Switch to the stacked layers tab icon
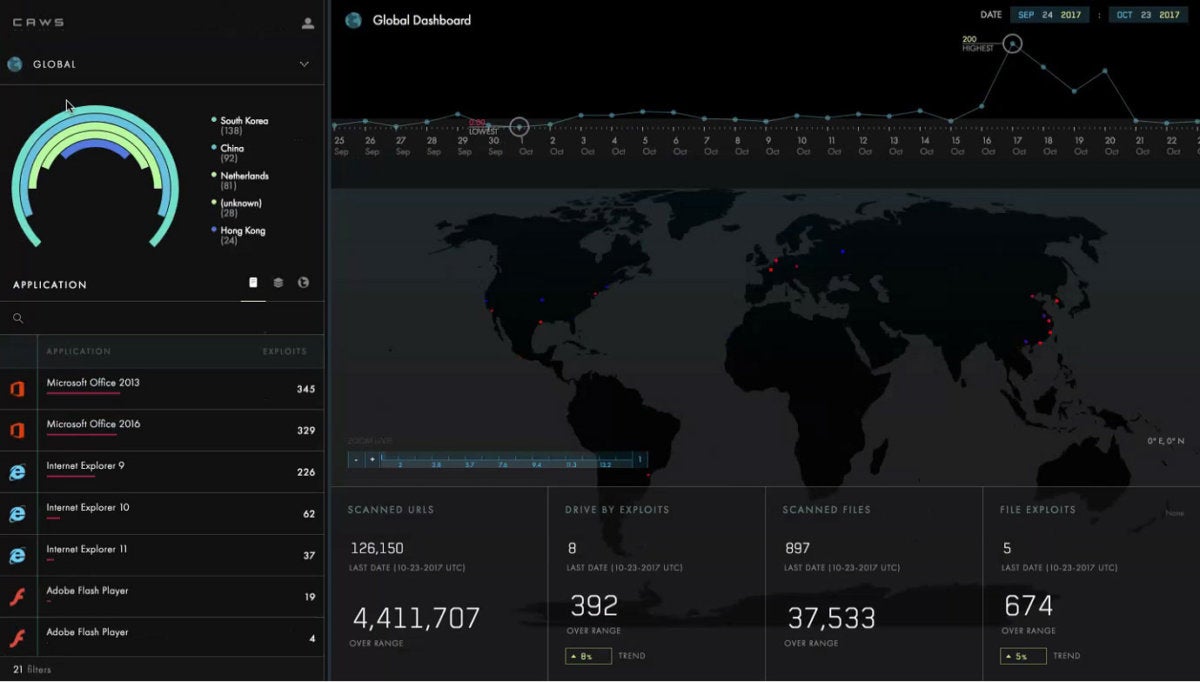This screenshot has height=682, width=1200. click(278, 283)
